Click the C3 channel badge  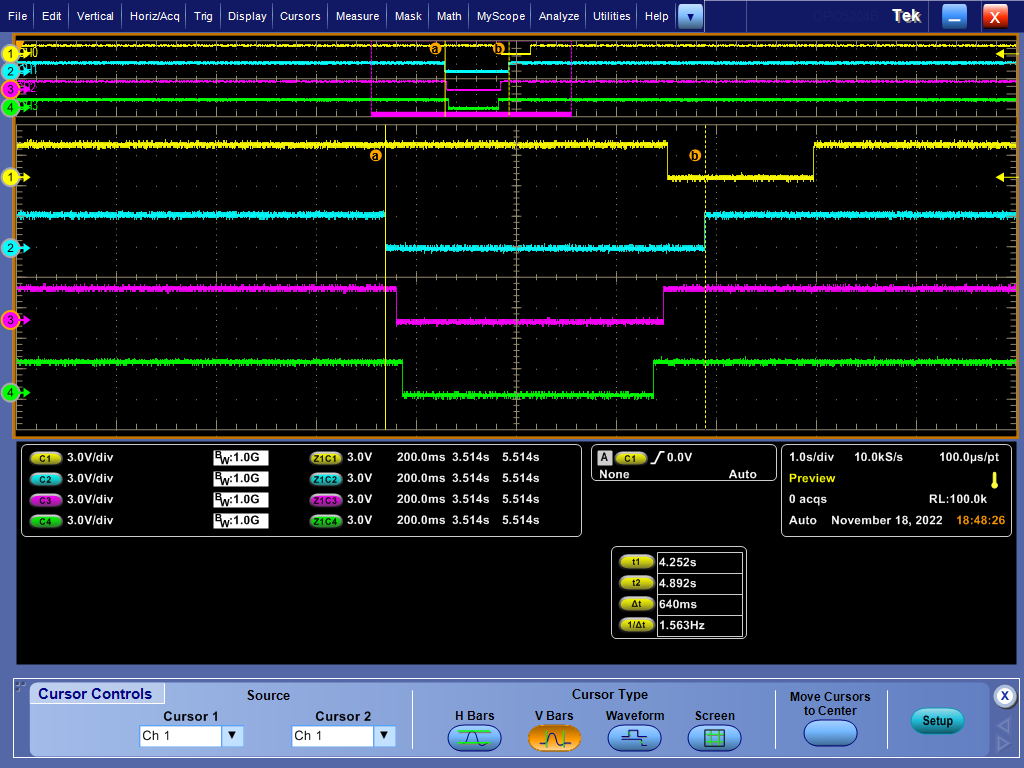(x=46, y=500)
